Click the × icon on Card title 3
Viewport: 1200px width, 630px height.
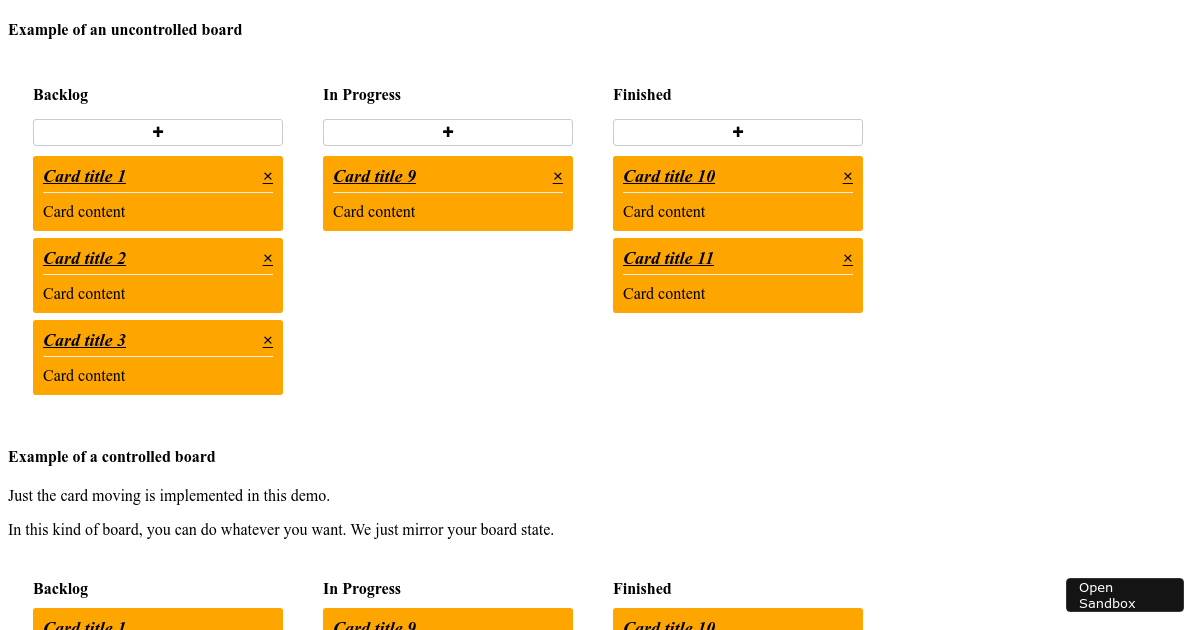click(x=267, y=340)
